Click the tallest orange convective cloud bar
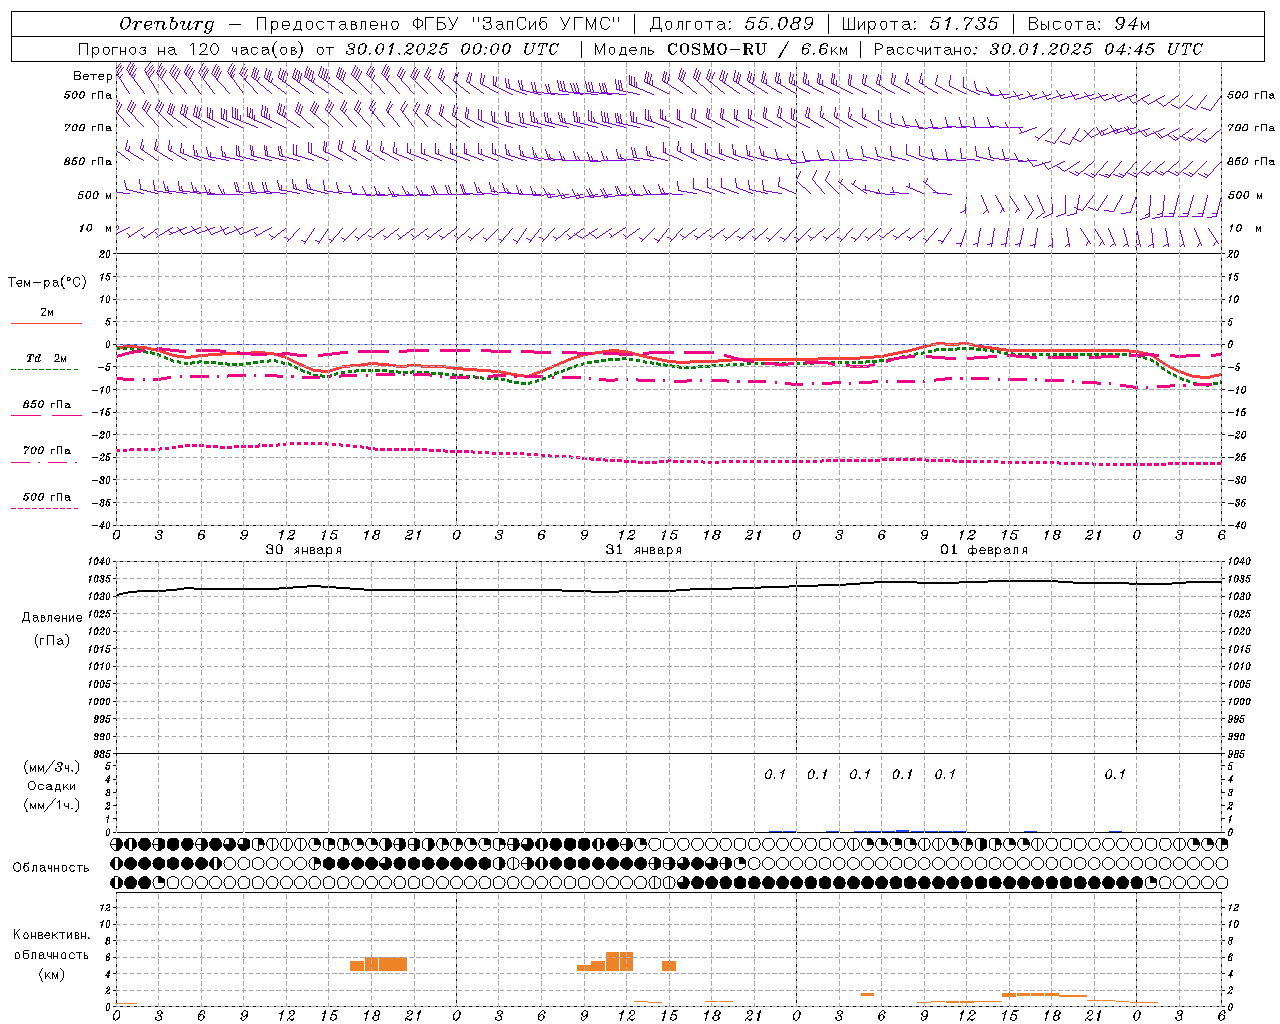The image size is (1280, 1024). click(x=619, y=961)
